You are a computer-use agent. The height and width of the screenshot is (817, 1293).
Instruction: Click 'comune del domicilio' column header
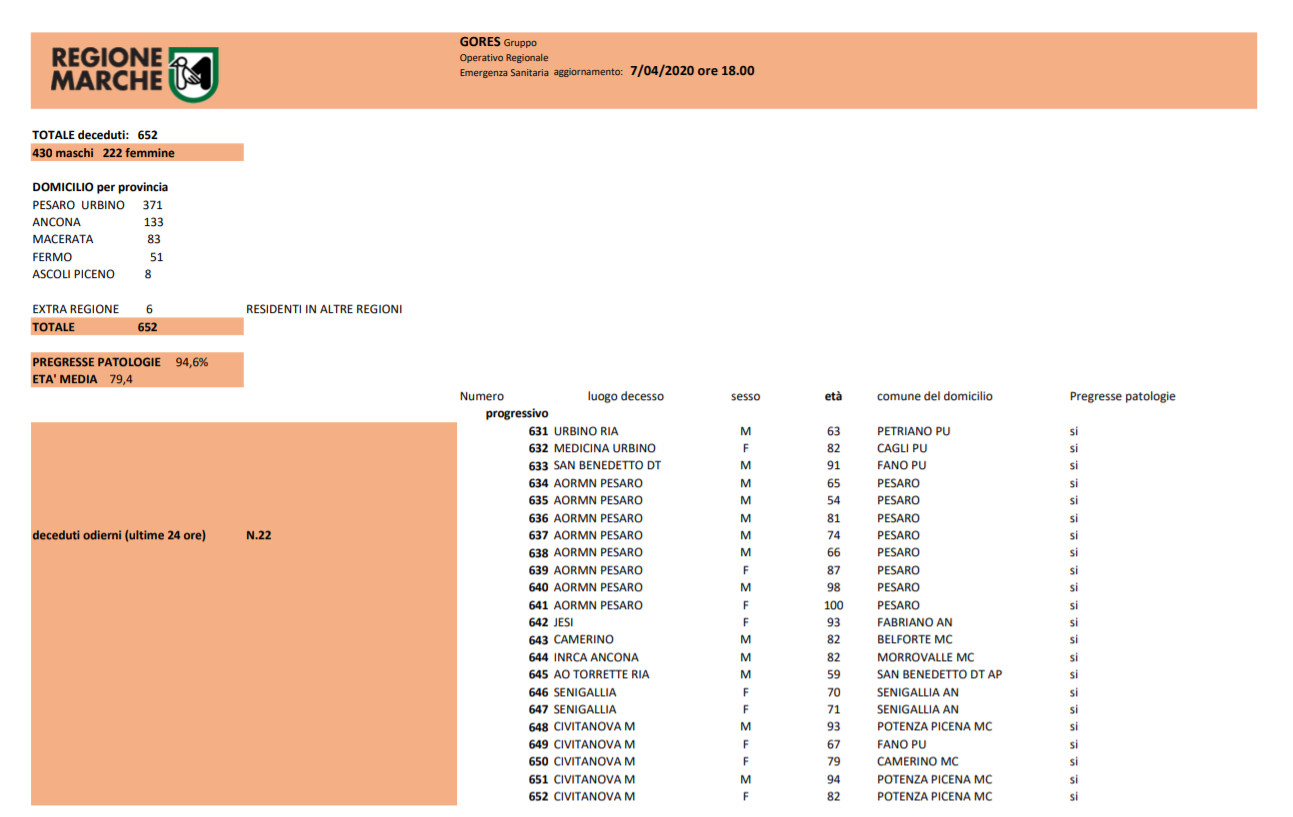(935, 396)
